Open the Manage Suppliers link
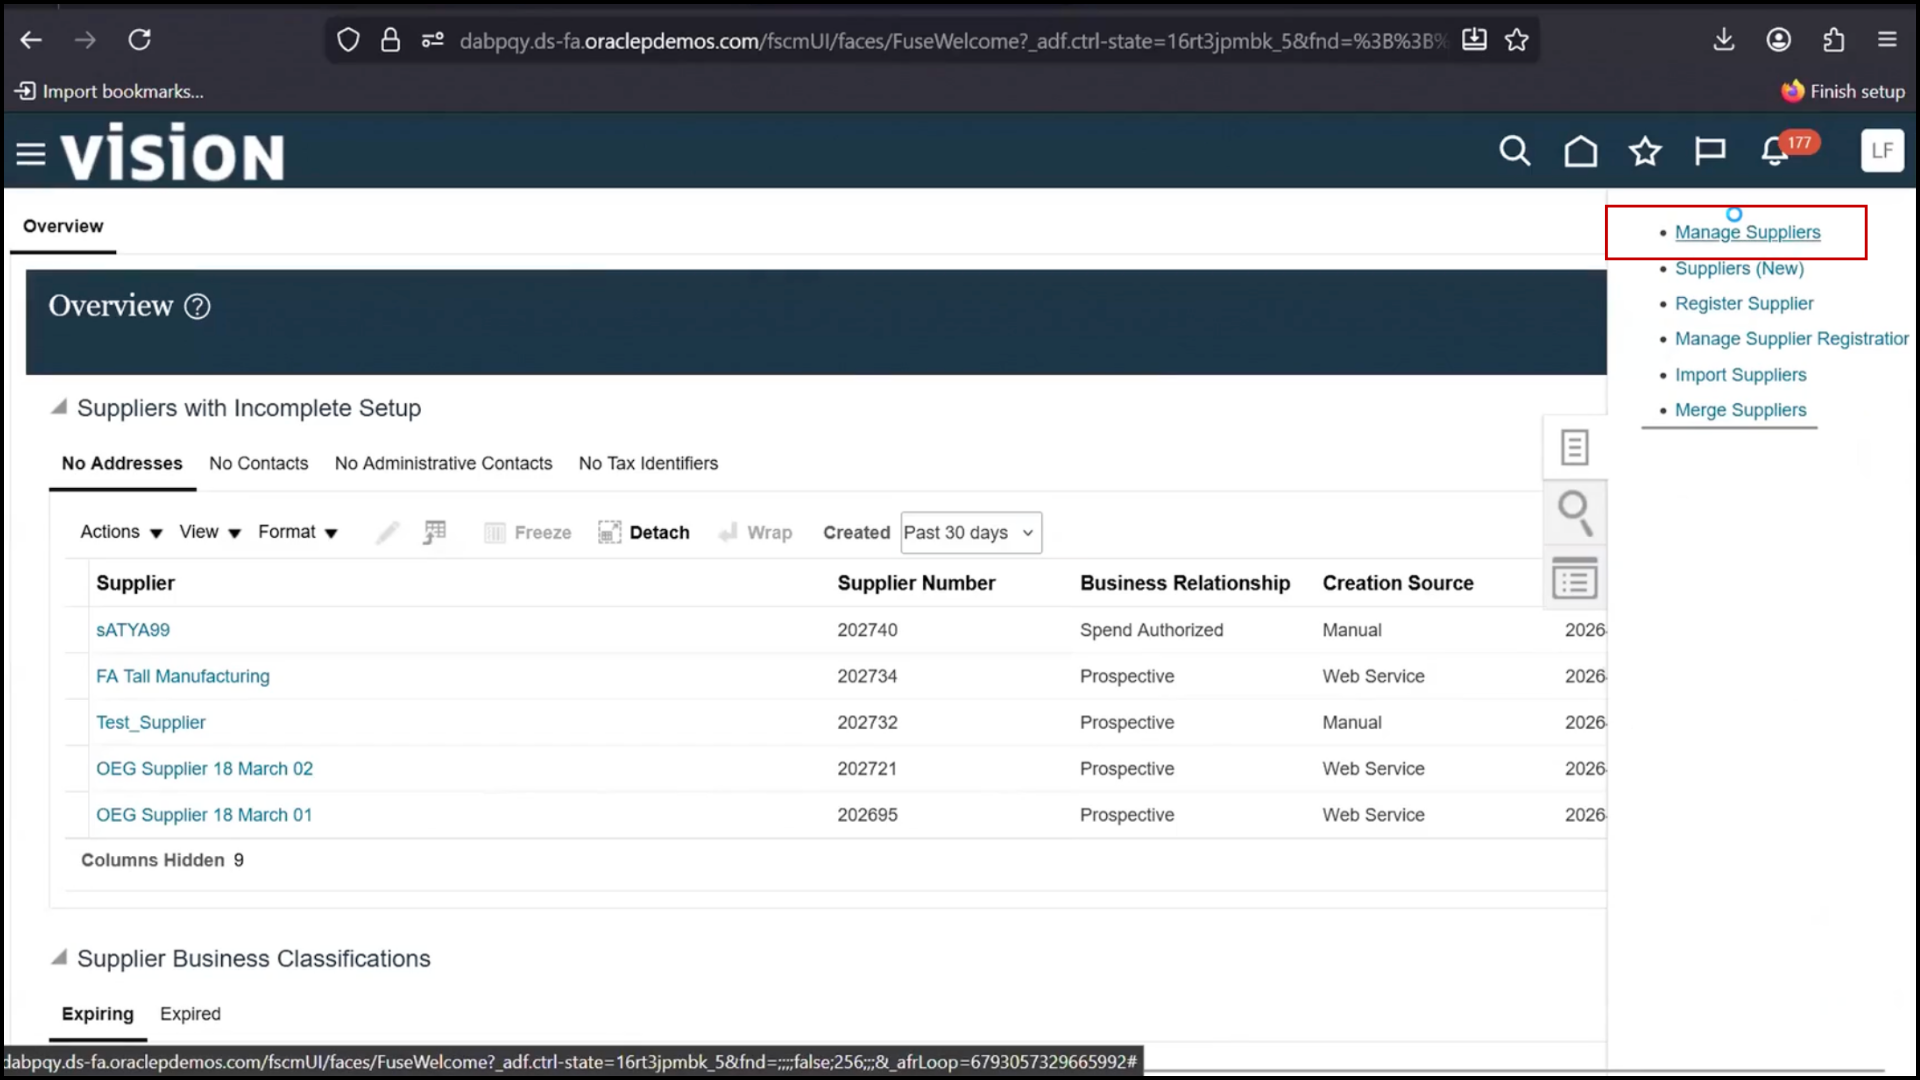The height and width of the screenshot is (1080, 1920). 1748,231
